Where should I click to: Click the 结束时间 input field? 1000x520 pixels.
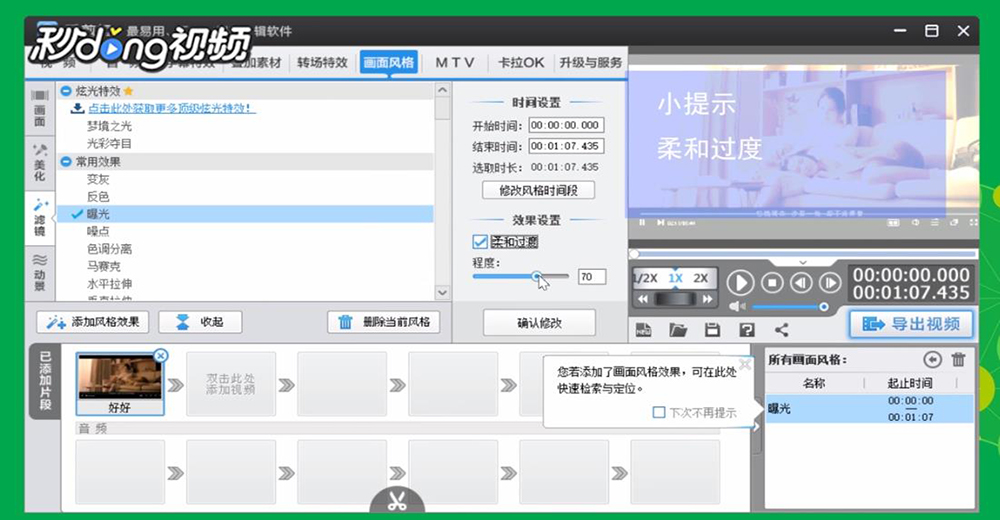click(x=566, y=146)
